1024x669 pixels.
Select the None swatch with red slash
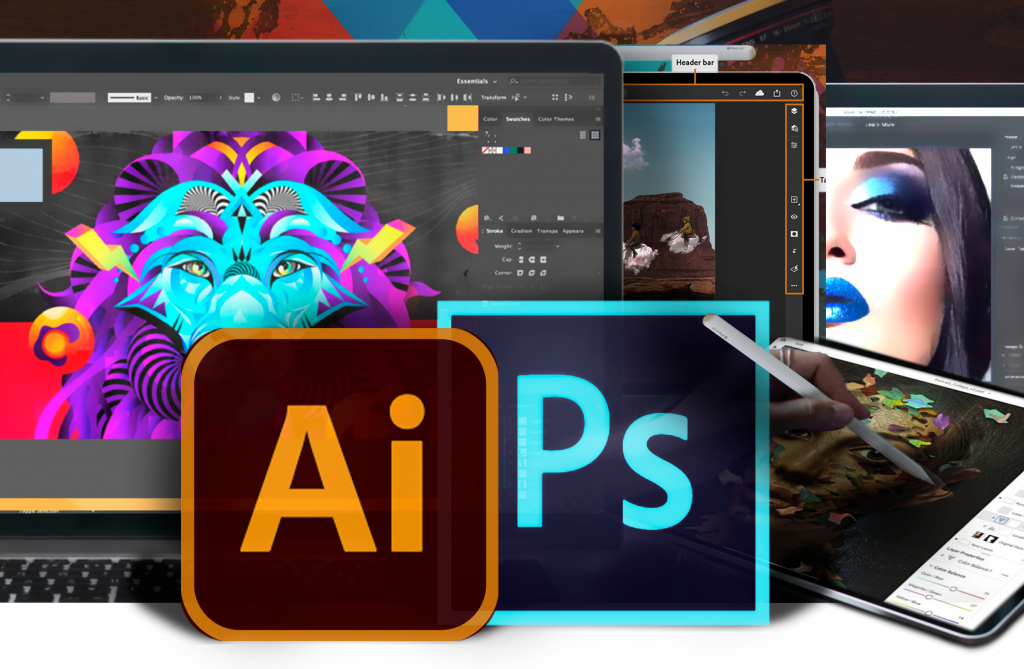(x=485, y=150)
